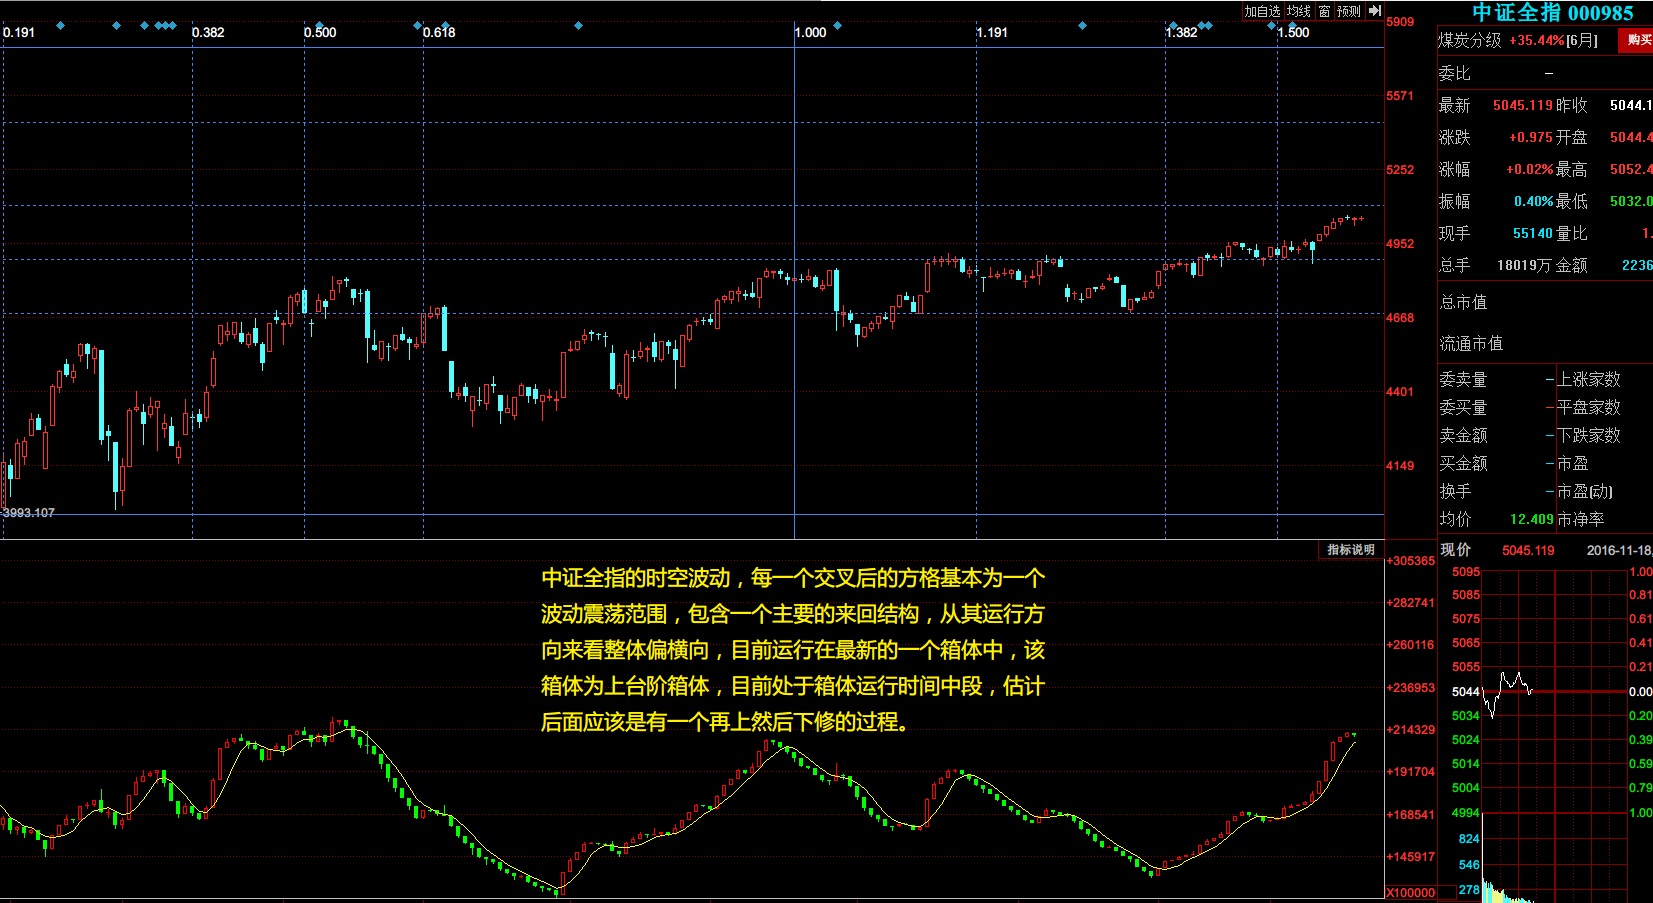Click the red 购买 button
Image resolution: width=1653 pixels, height=903 pixels.
point(1638,40)
